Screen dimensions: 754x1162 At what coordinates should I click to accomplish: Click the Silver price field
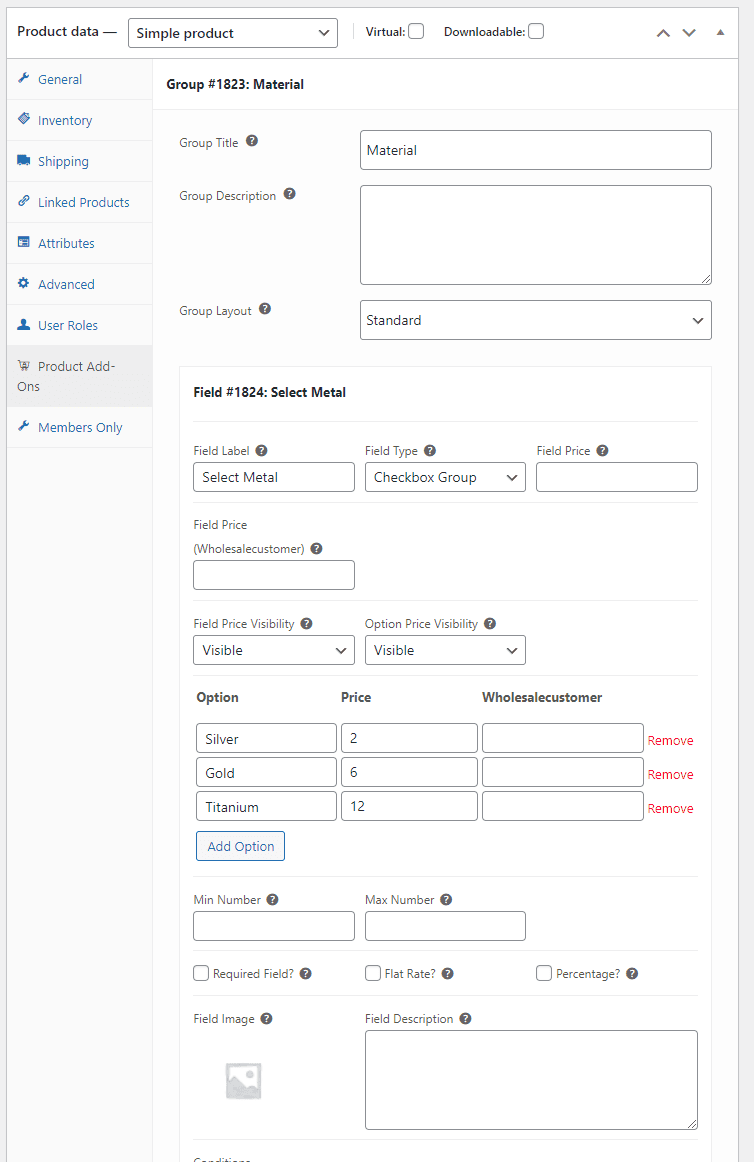(409, 738)
